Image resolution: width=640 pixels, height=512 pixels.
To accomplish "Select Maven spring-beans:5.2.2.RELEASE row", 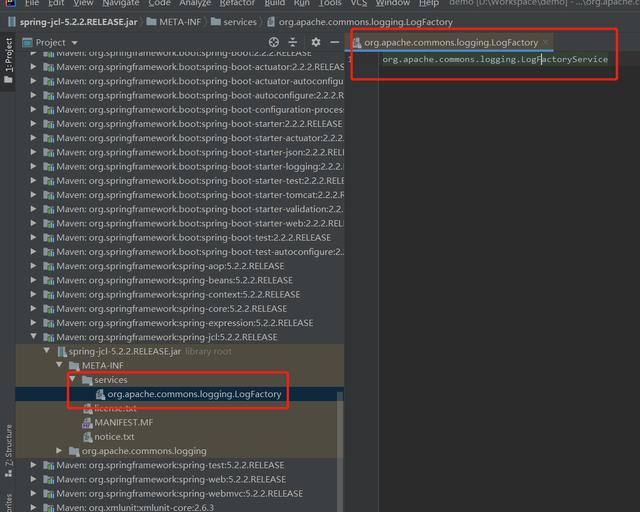I will [180, 280].
